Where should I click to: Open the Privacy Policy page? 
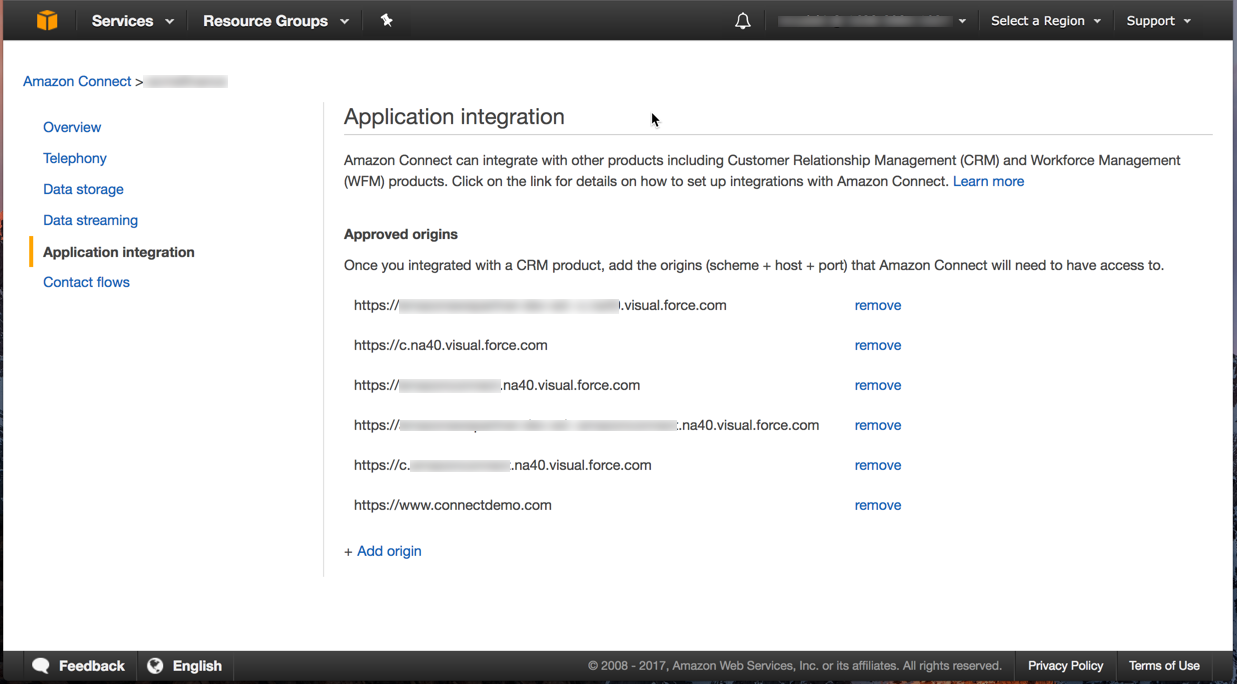pos(1064,665)
